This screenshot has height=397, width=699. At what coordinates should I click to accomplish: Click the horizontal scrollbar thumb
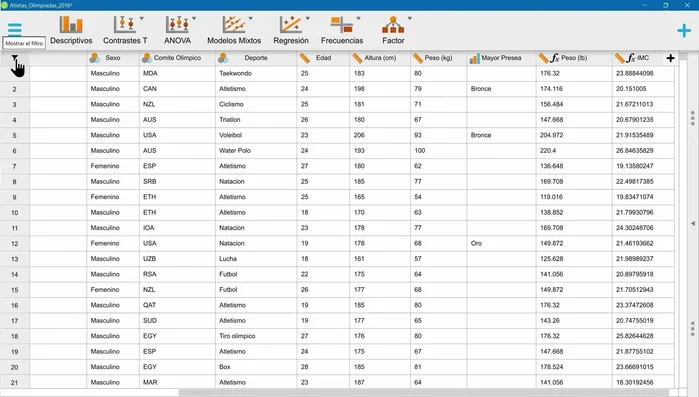[x=424, y=393]
